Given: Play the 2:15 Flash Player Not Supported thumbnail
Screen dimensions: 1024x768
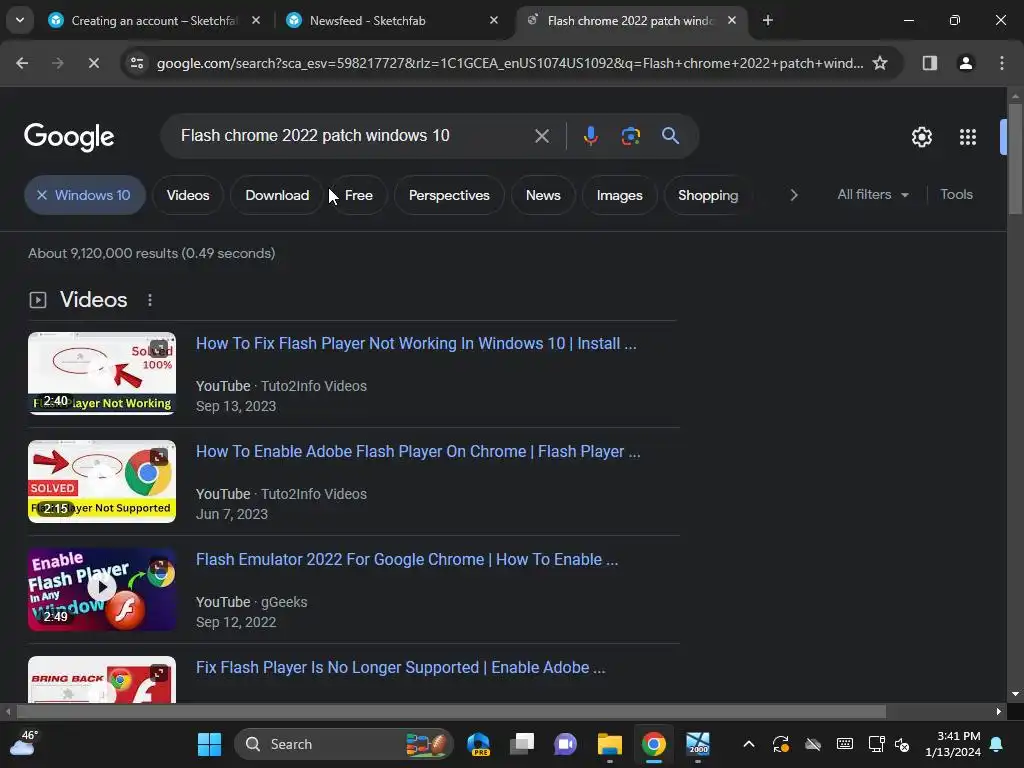Looking at the screenshot, I should click(102, 481).
